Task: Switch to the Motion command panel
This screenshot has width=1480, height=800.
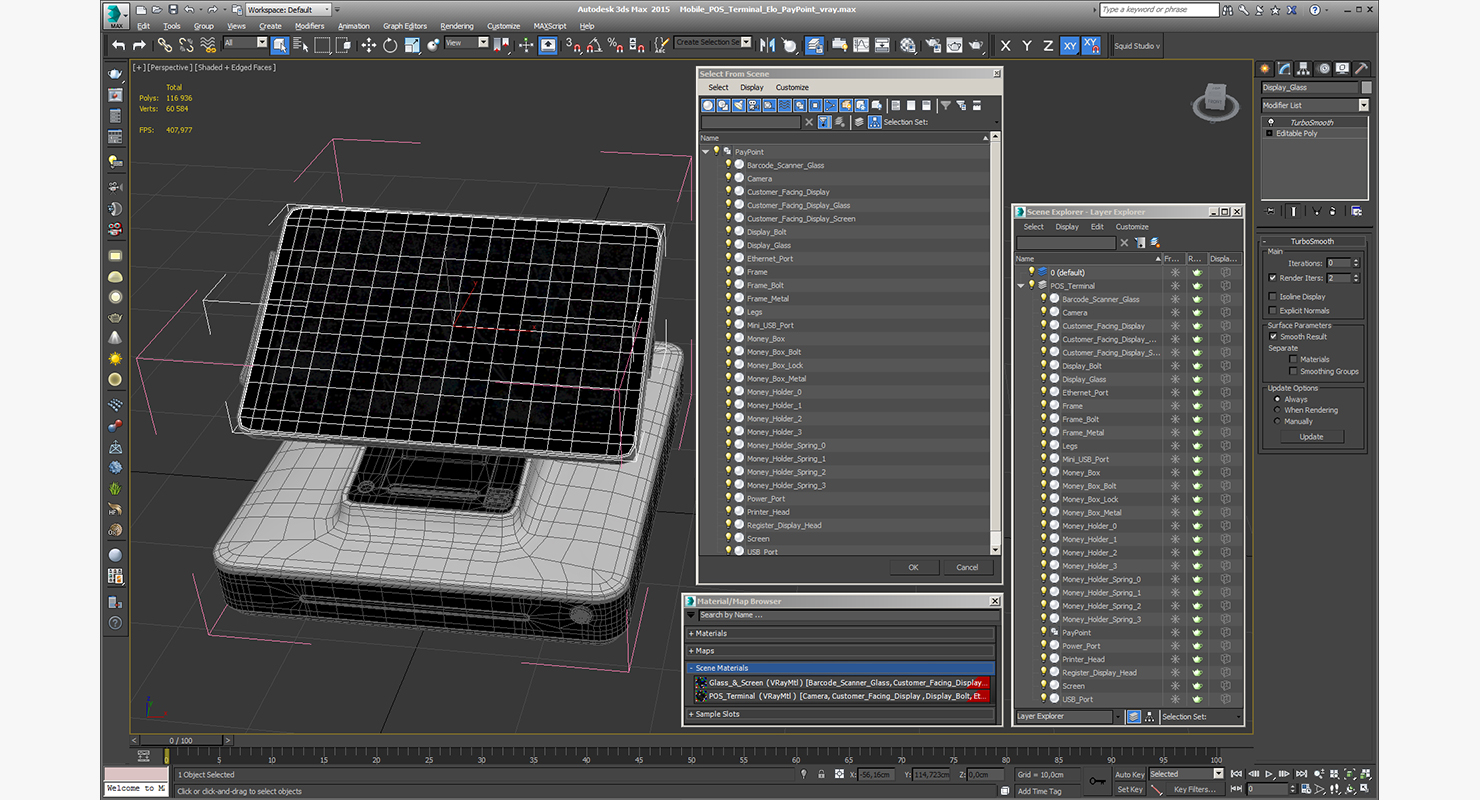Action: point(1324,69)
